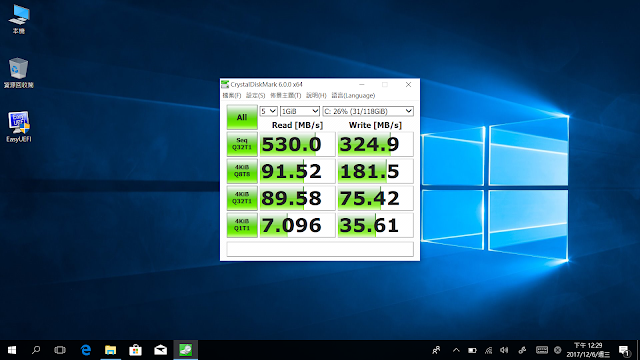Open the 1GiB test size dropdown
640x360 pixels.
(300, 111)
